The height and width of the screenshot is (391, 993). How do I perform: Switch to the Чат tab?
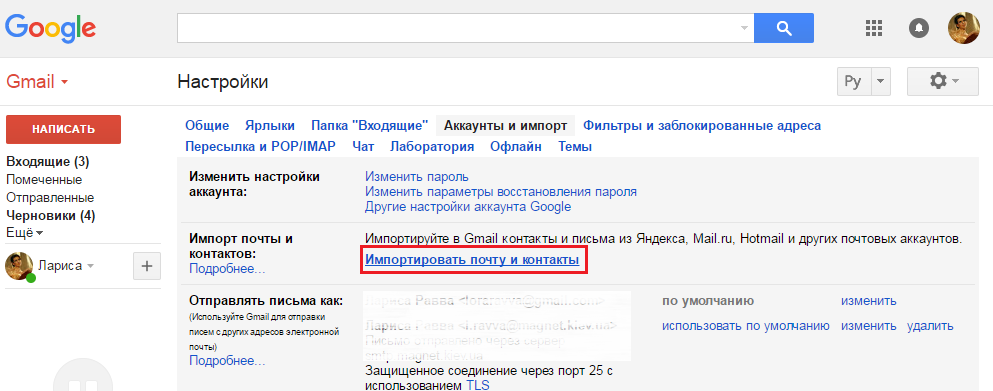[x=364, y=147]
